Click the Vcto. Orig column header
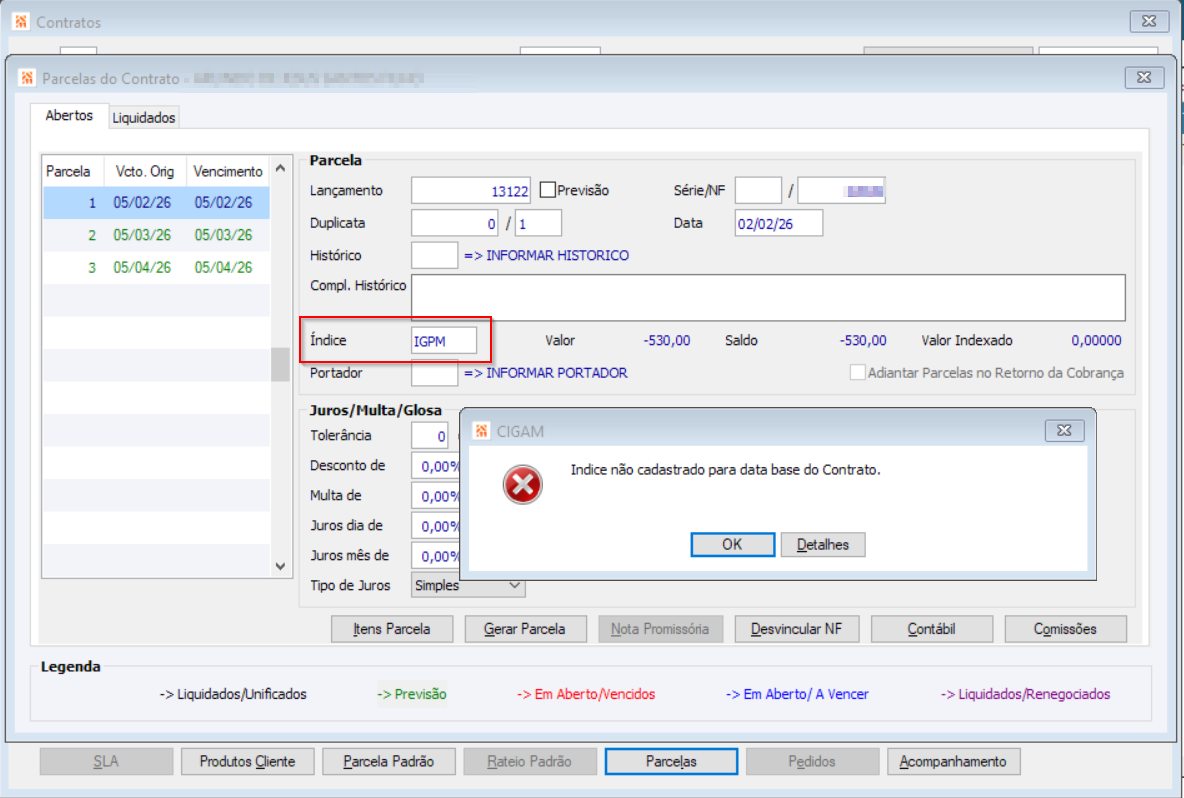 (x=144, y=171)
